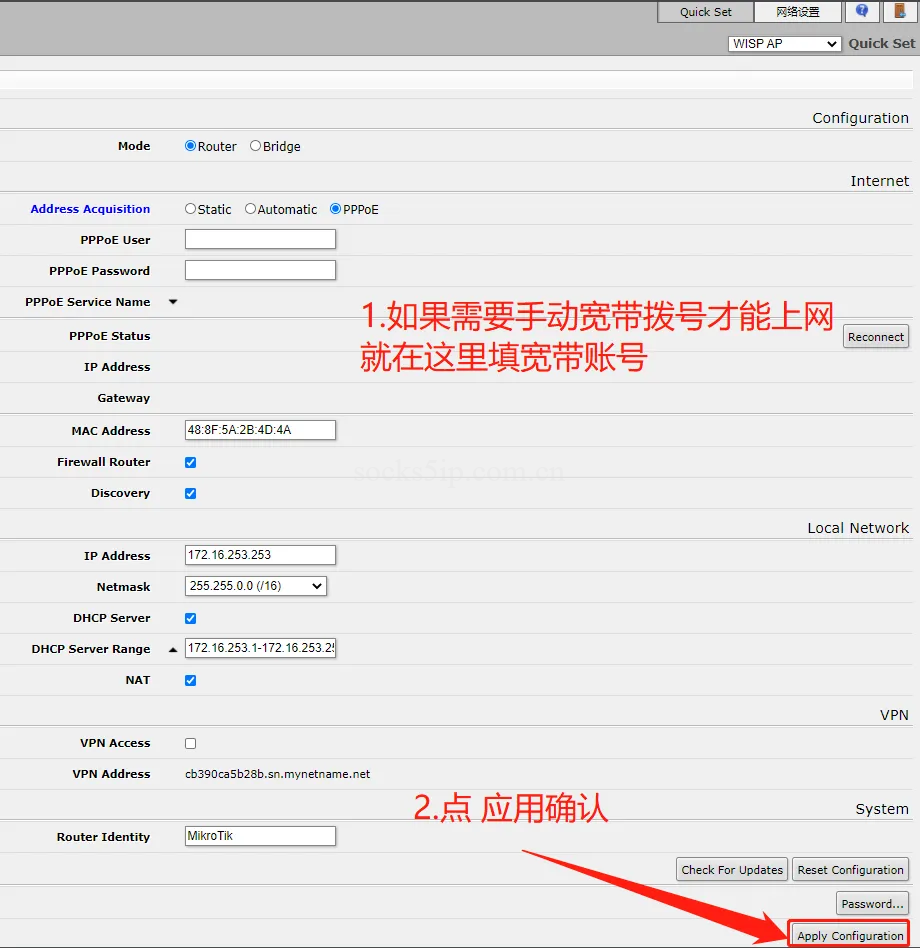The height and width of the screenshot is (948, 920).
Task: Select the Quick Set tab
Action: click(x=705, y=11)
